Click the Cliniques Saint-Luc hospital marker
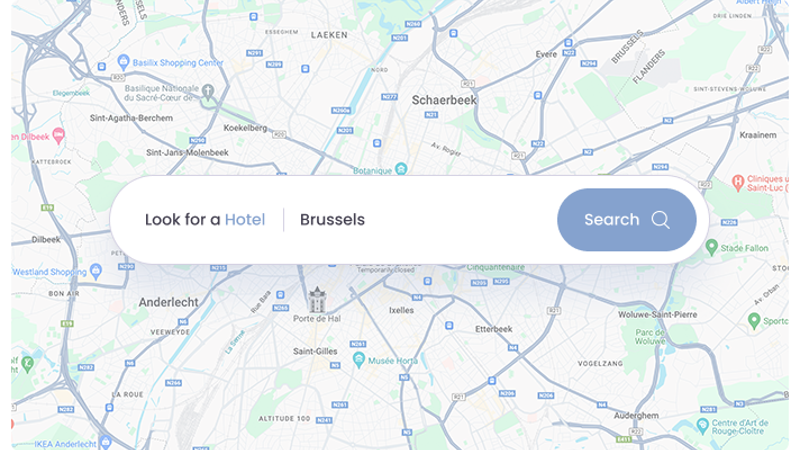 pyautogui.click(x=737, y=182)
